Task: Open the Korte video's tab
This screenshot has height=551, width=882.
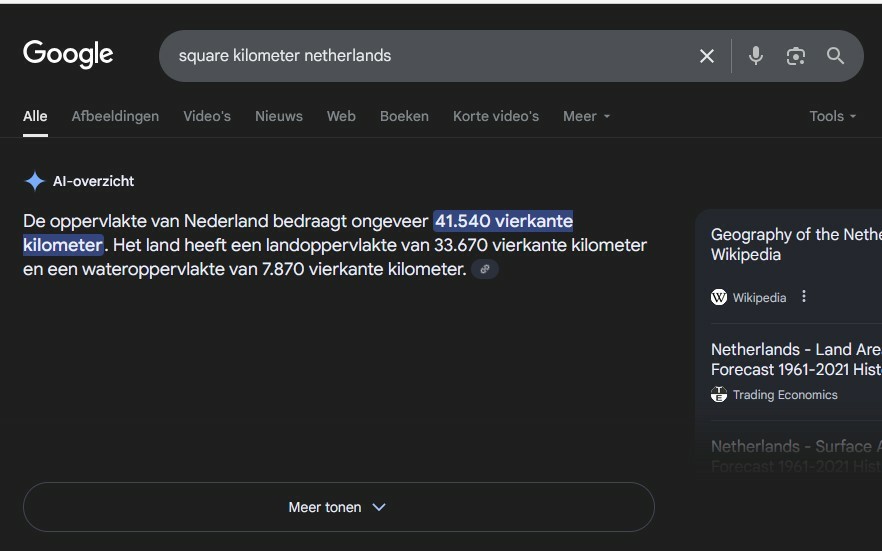Action: 496,116
